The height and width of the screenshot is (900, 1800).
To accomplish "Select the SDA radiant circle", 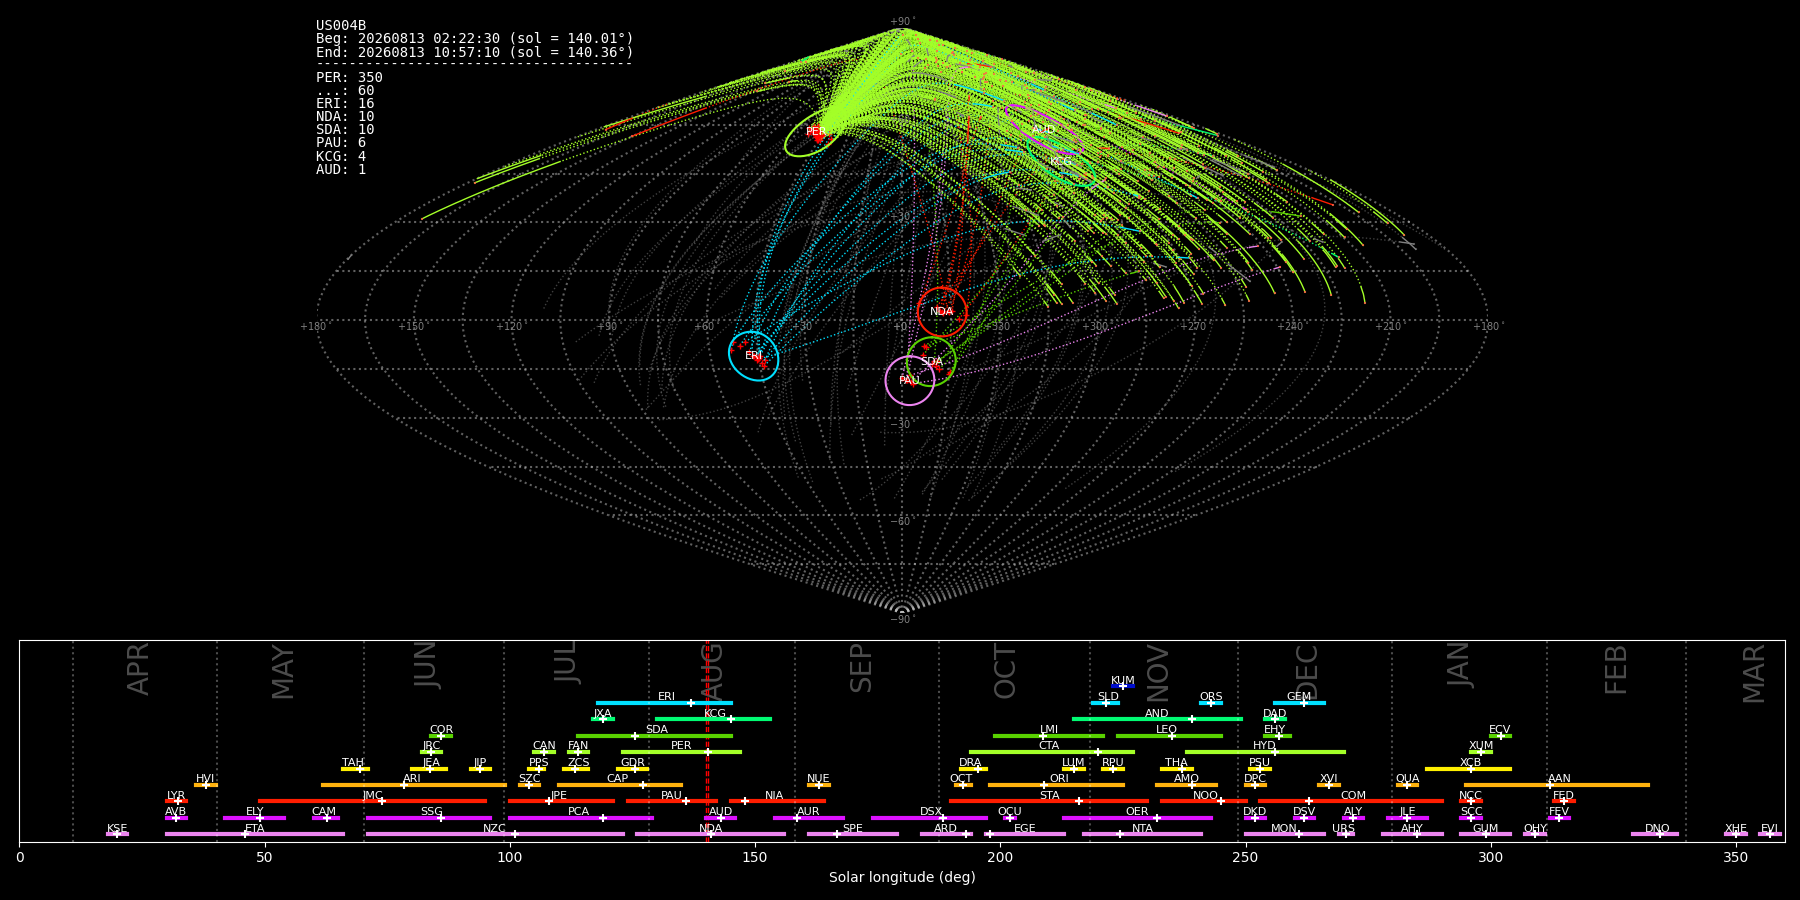I will click(x=931, y=361).
